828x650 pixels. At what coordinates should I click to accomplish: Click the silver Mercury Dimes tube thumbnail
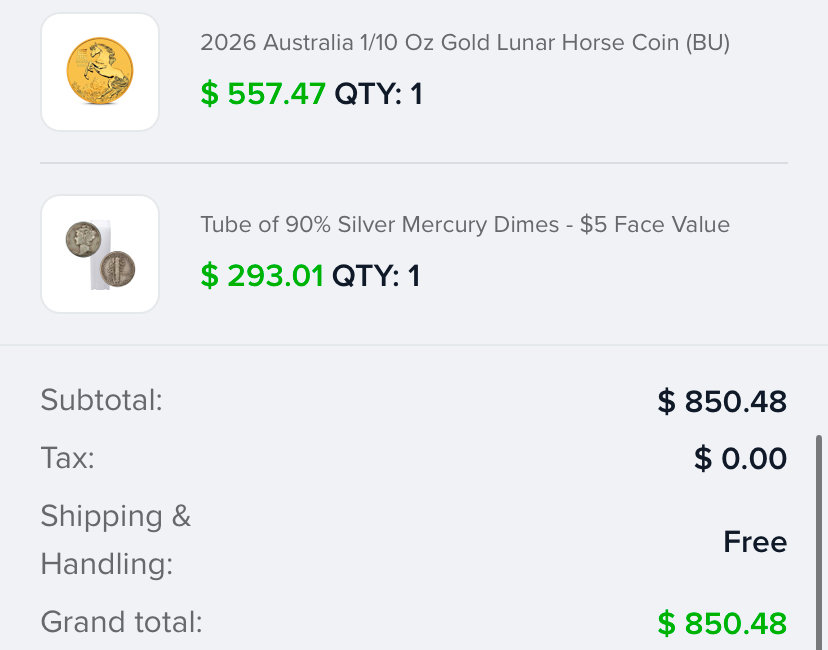pyautogui.click(x=100, y=254)
